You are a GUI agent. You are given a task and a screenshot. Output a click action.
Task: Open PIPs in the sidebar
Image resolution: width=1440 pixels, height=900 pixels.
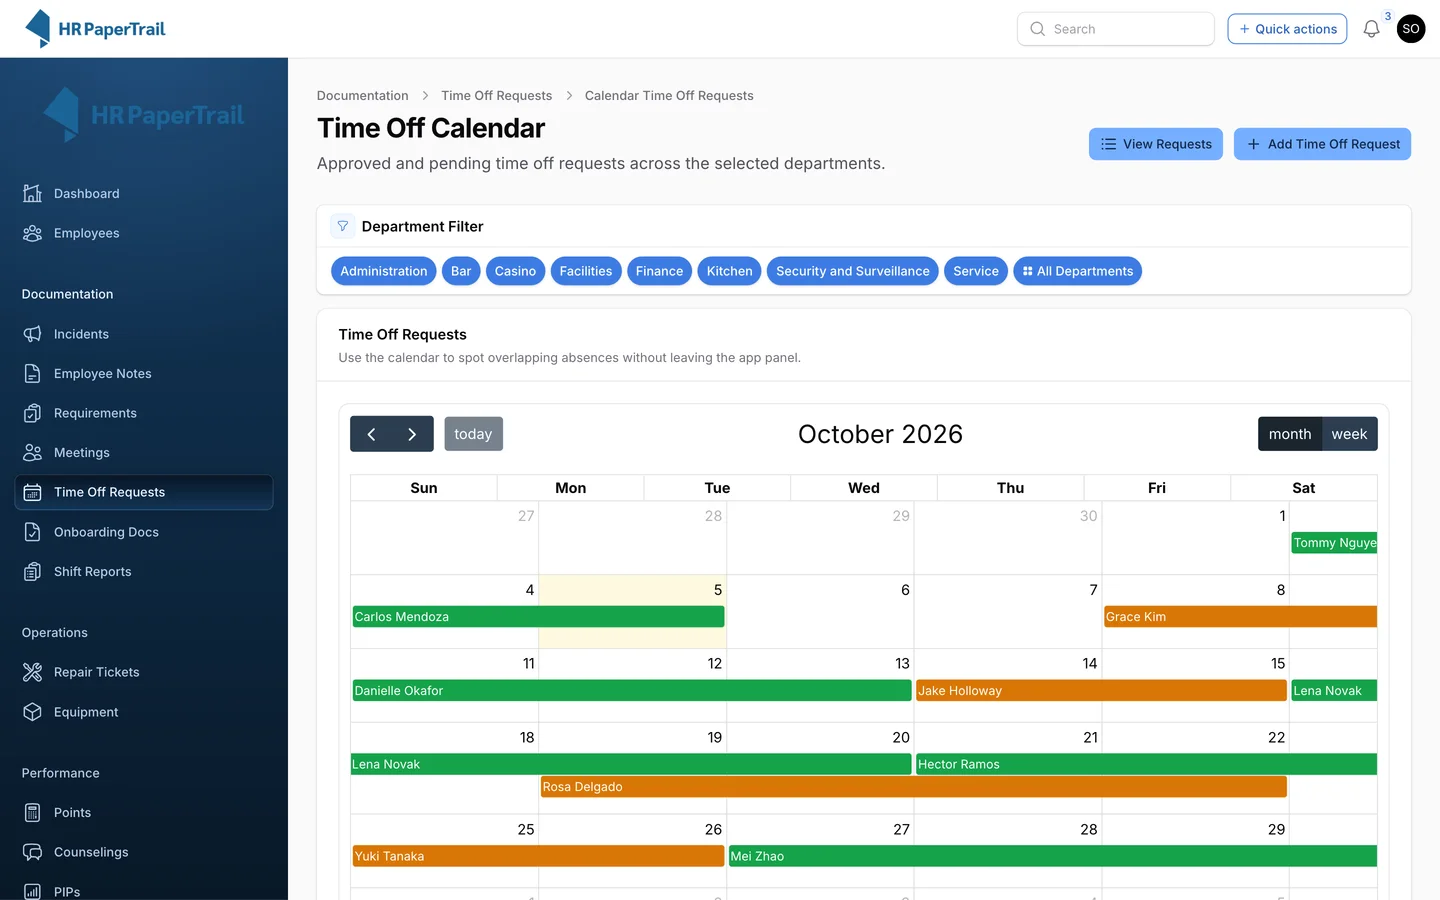tap(144, 891)
